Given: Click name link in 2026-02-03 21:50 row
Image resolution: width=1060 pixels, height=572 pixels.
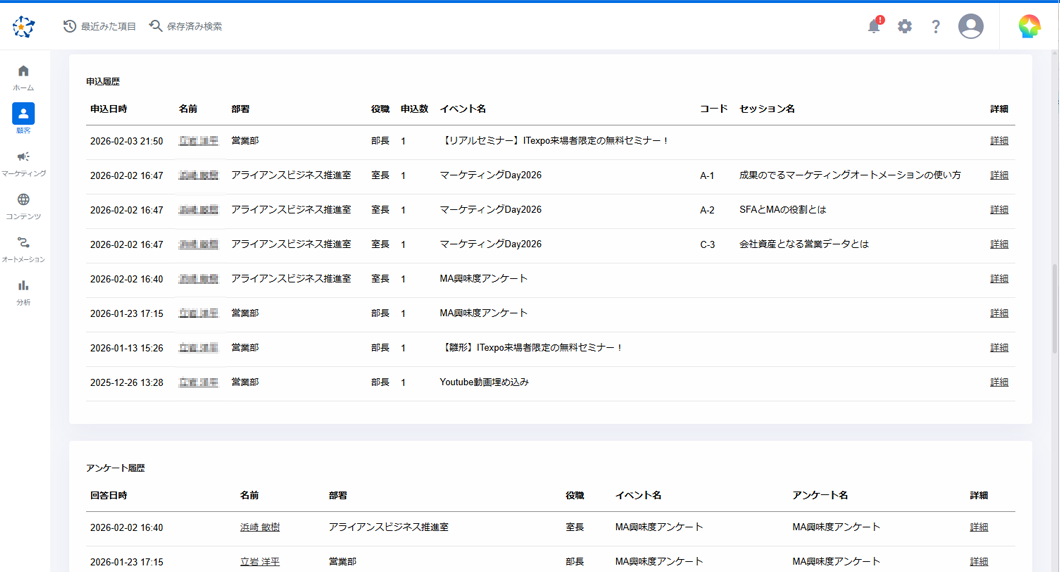Looking at the screenshot, I should click(x=198, y=141).
